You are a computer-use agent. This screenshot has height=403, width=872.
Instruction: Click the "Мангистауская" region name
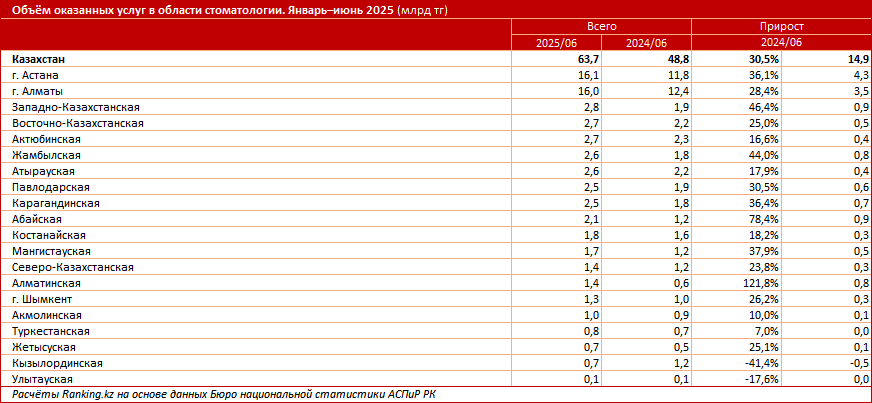pyautogui.click(x=52, y=251)
